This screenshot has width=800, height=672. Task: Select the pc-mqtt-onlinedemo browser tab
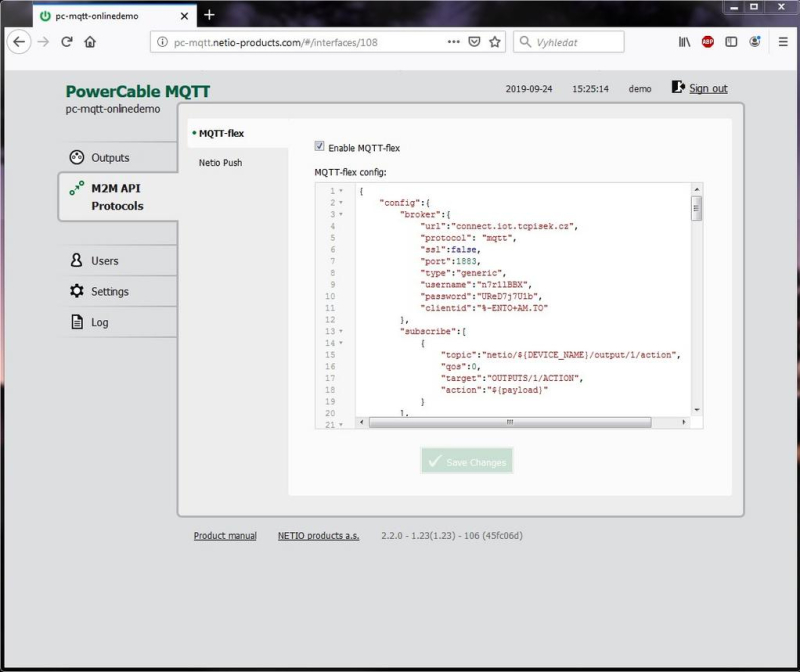pyautogui.click(x=113, y=16)
